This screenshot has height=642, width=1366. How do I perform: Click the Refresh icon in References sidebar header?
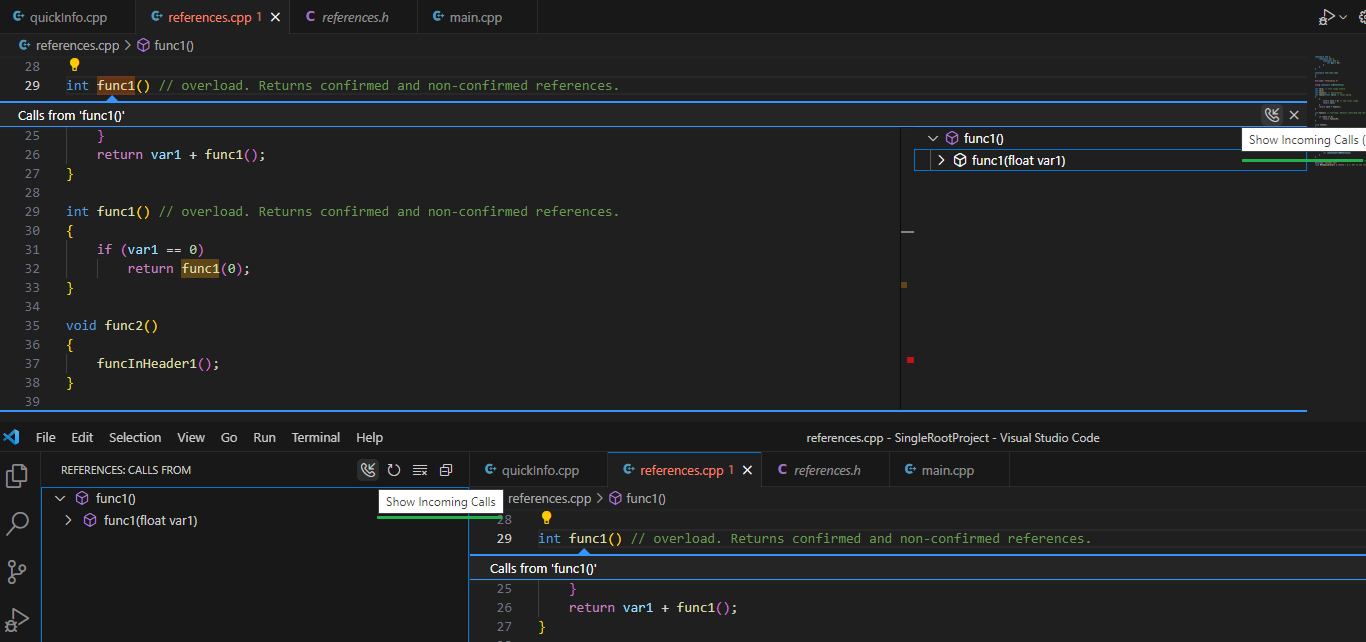(394, 469)
